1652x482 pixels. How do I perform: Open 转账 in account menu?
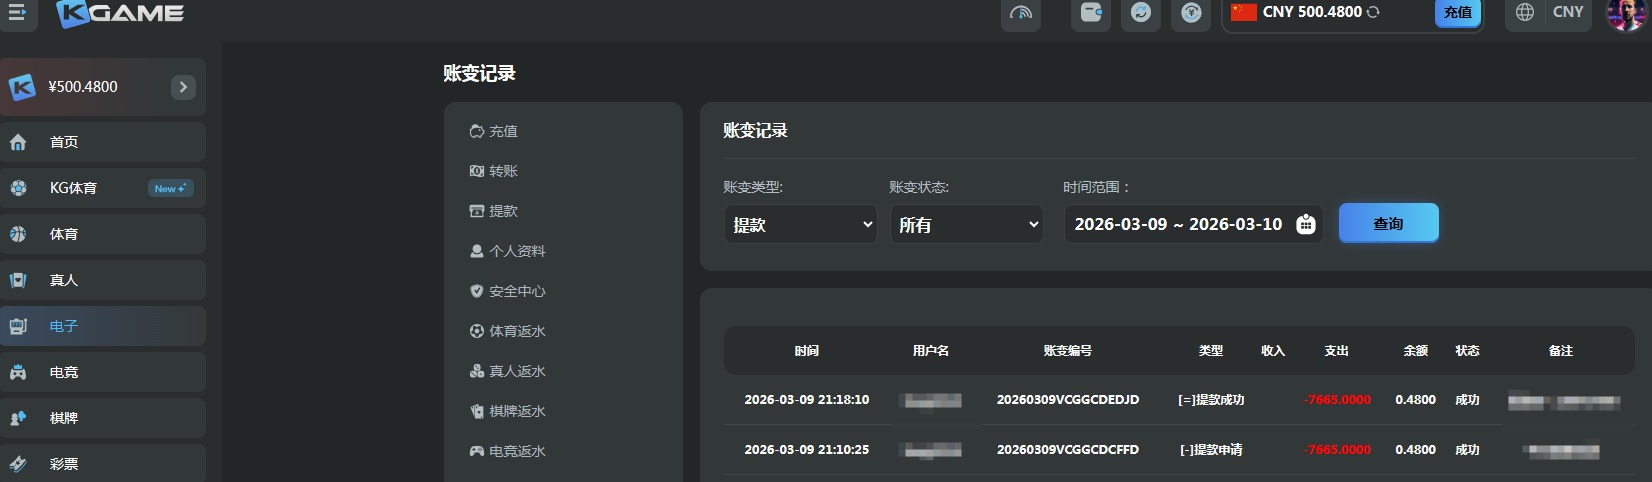point(494,171)
